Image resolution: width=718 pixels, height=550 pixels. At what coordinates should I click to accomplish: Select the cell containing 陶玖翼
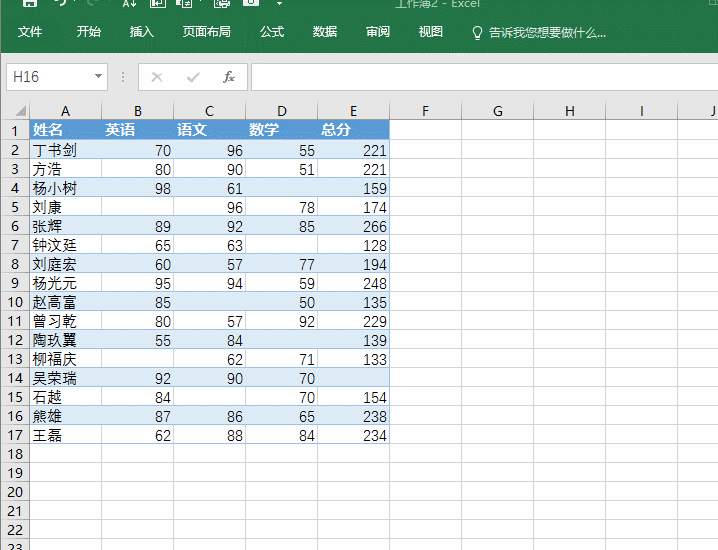point(65,340)
